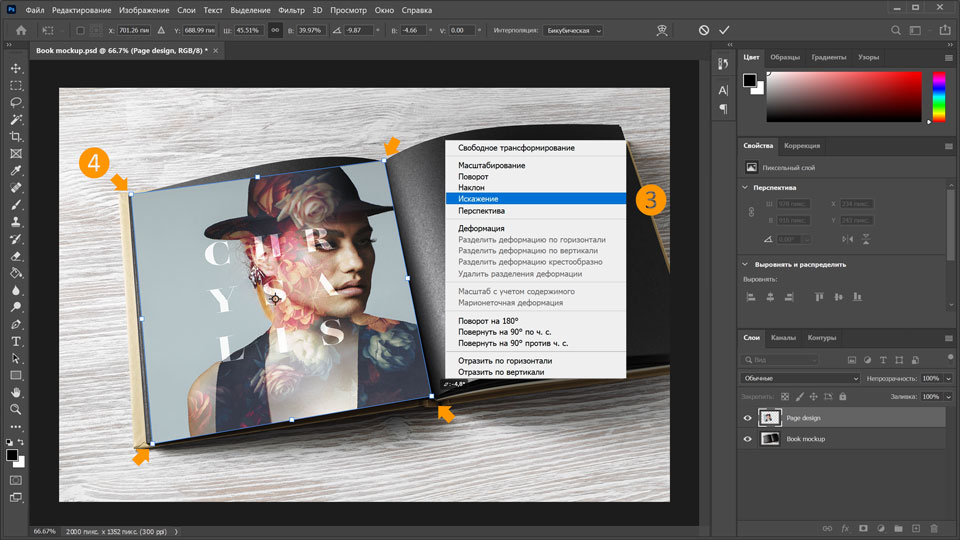This screenshot has height=540, width=960.
Task: Cancel the transform with the circle-slash icon
Action: tap(704, 31)
